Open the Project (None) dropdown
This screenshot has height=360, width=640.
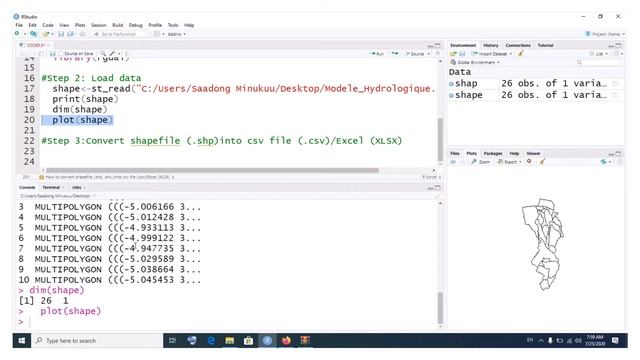coord(605,34)
